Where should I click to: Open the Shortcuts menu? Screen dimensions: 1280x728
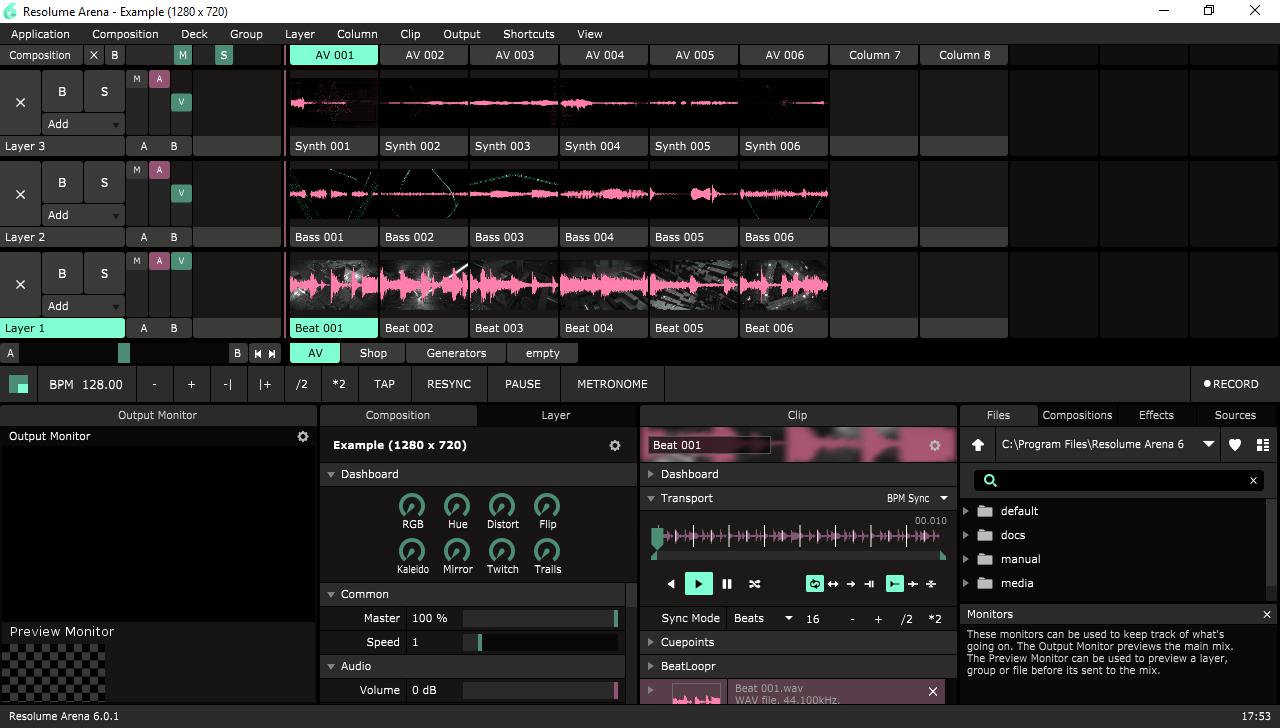pyautogui.click(x=528, y=34)
